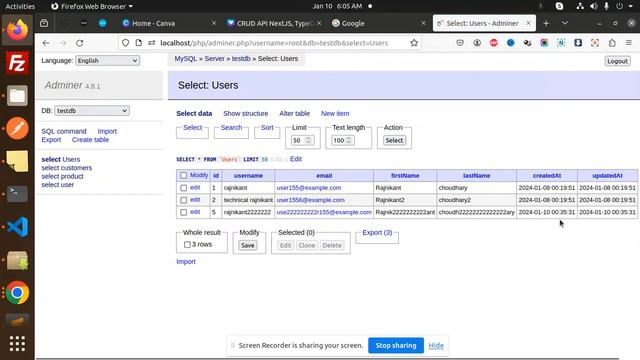The image size is (640, 360).
Task: Open the DB testdb dropdown
Action: click(92, 111)
